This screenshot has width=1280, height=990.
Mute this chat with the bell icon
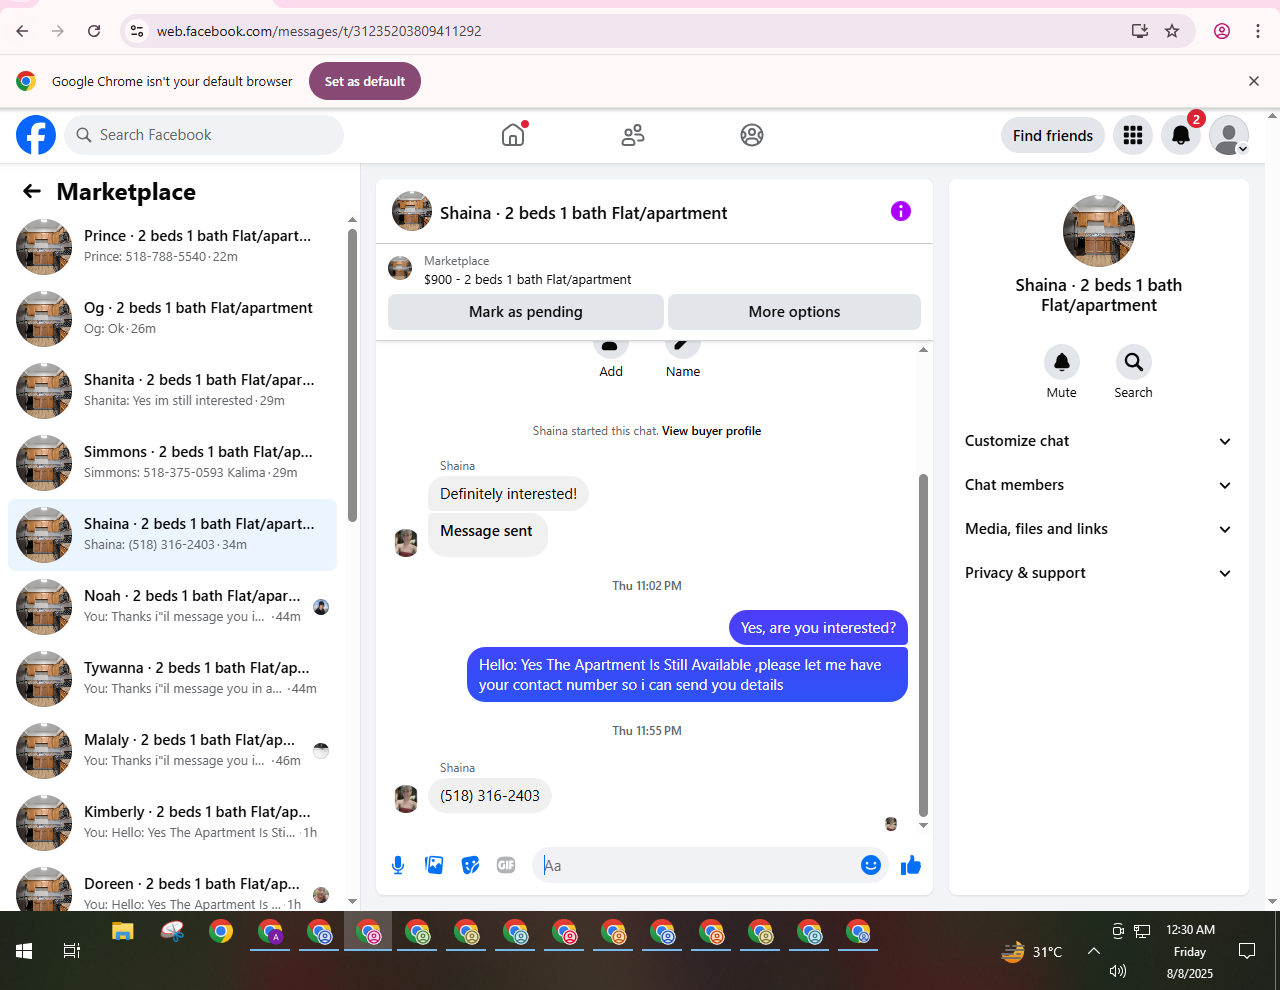click(x=1062, y=362)
